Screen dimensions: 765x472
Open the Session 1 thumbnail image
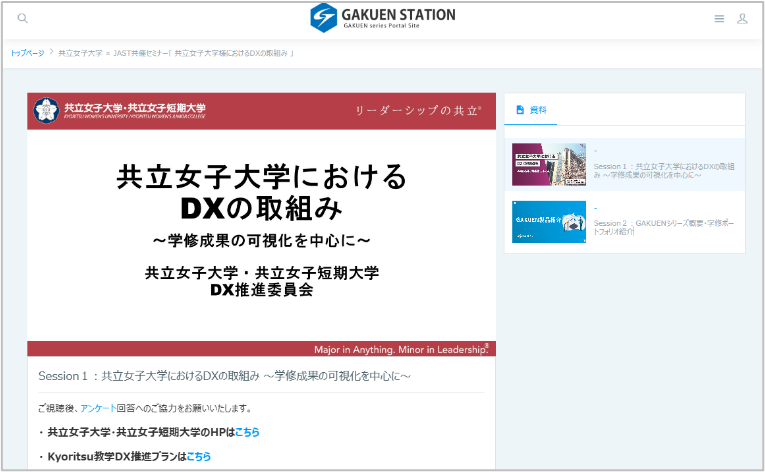549,164
